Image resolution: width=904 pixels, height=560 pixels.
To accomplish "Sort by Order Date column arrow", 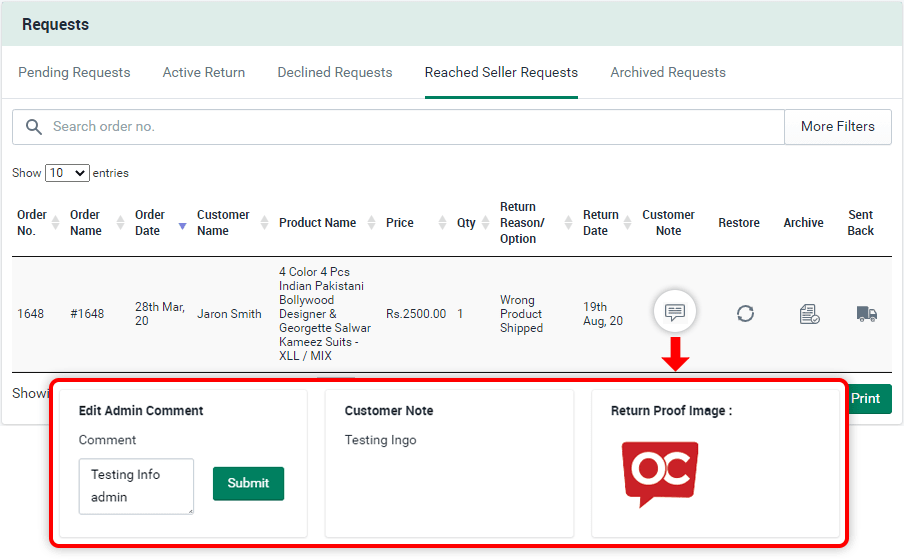I will coord(182,225).
